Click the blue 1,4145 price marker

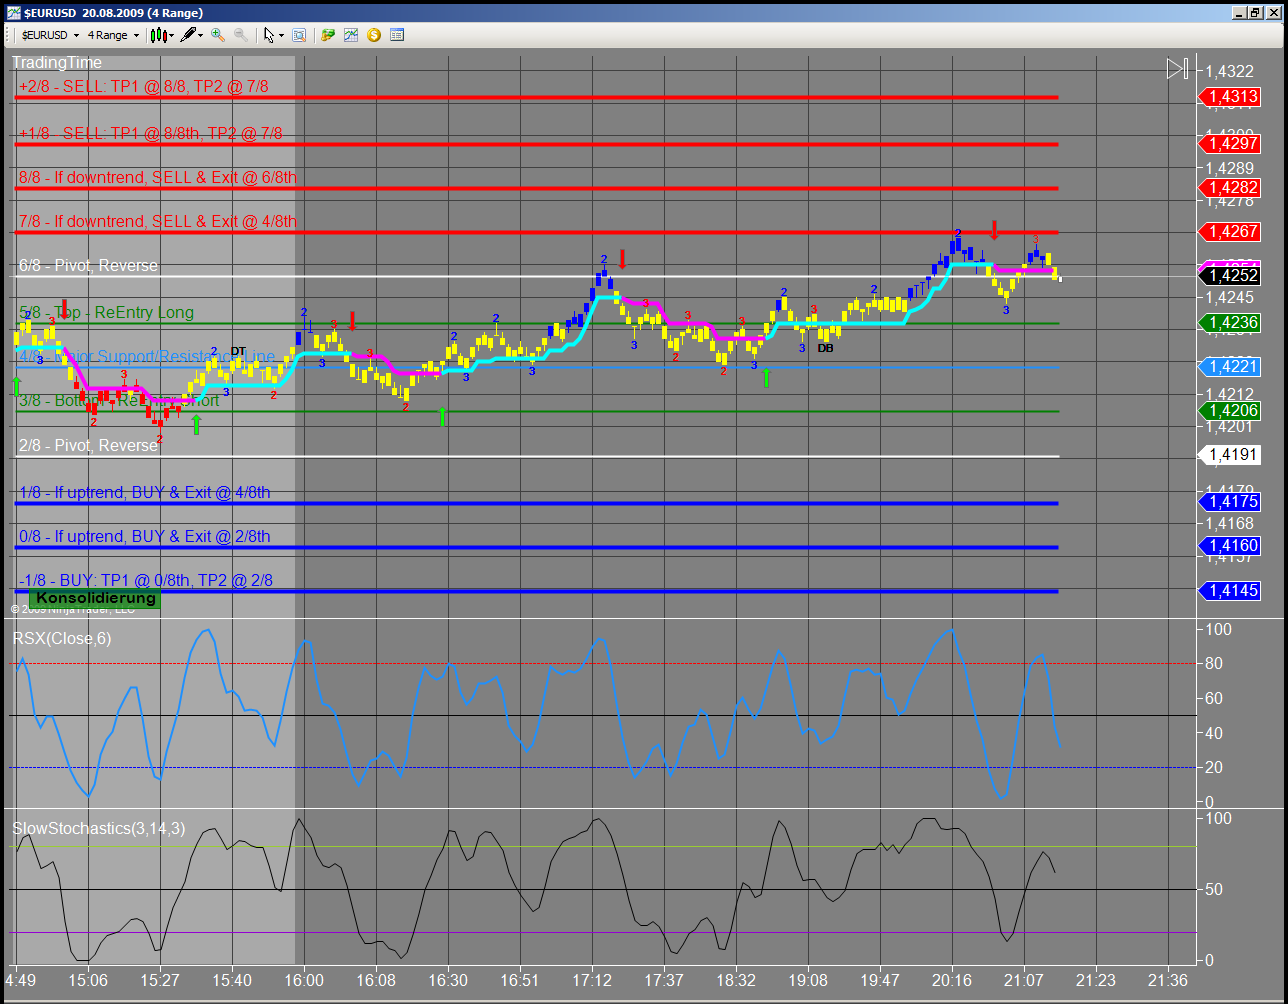(1229, 591)
